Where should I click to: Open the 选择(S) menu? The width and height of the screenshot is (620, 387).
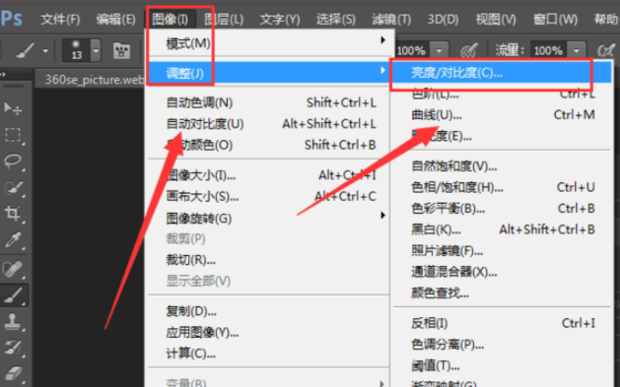tap(336, 19)
